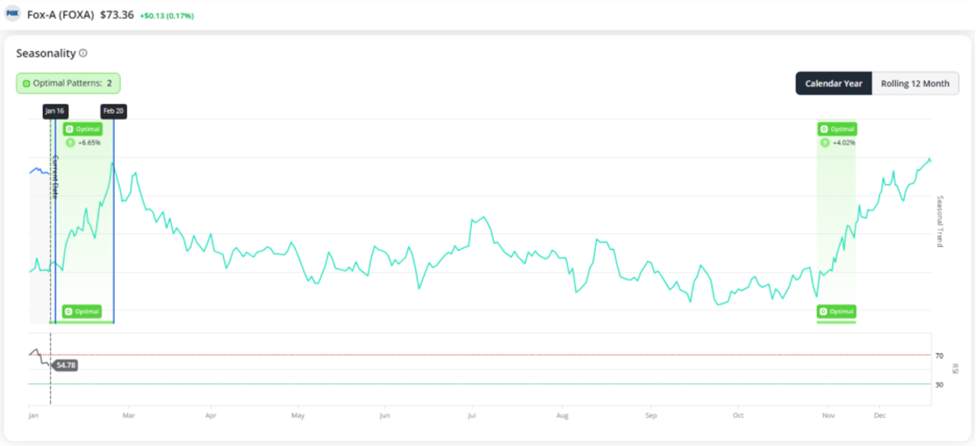This screenshot has width=975, height=447.
Task: Click the green November optimal pattern zone
Action: click(x=836, y=220)
